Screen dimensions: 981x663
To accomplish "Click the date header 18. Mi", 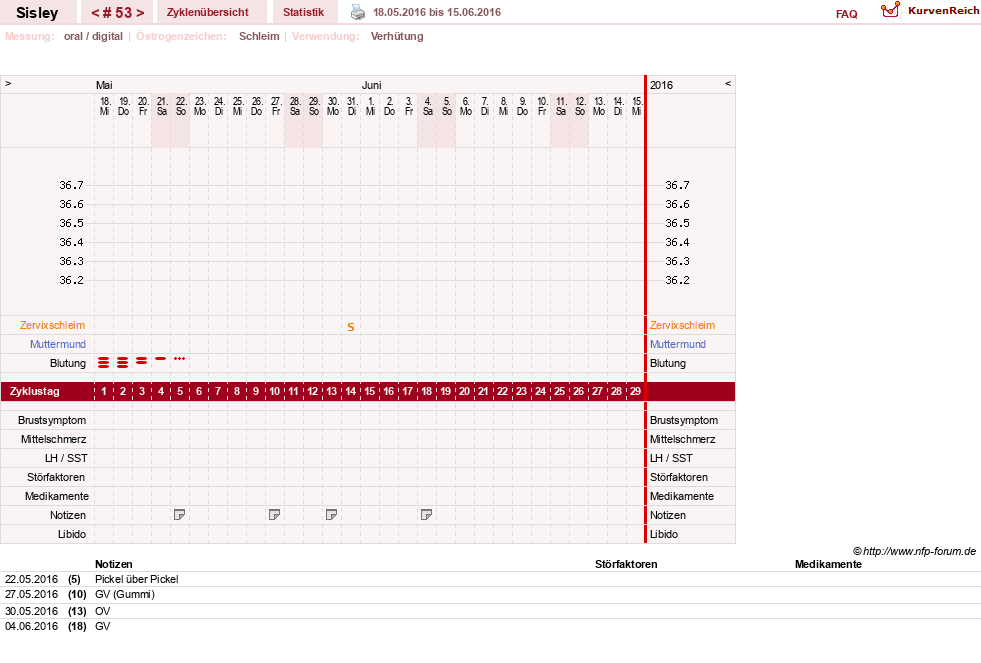I will click(x=104, y=106).
